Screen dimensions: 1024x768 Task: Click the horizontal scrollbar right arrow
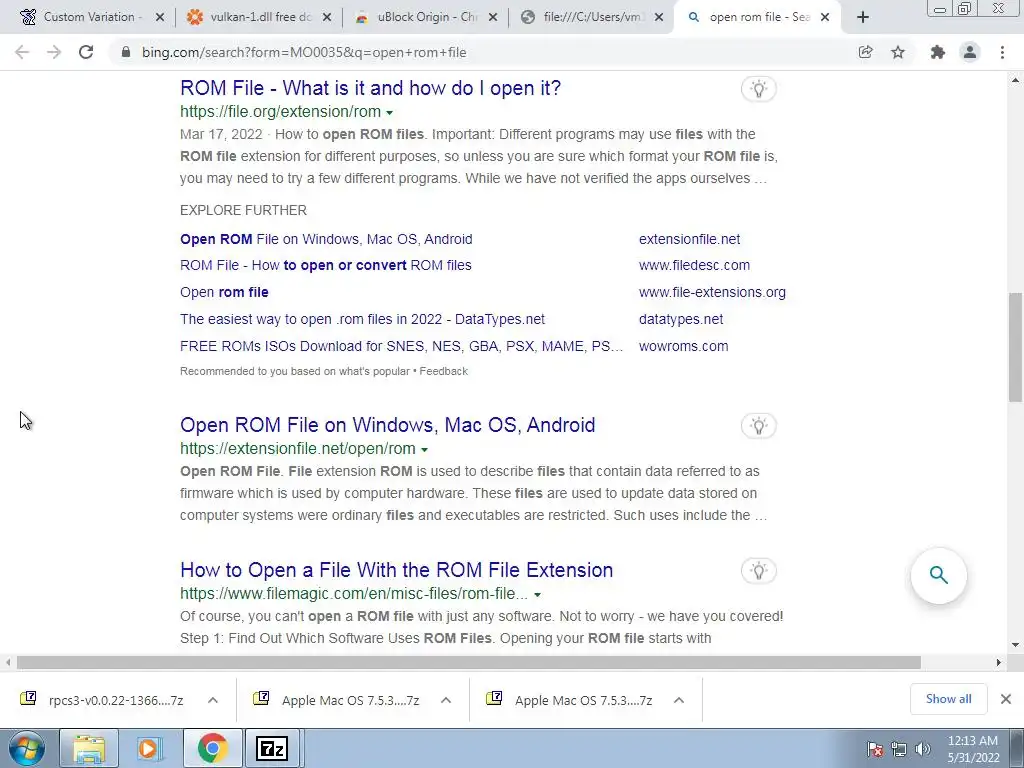[x=998, y=662]
